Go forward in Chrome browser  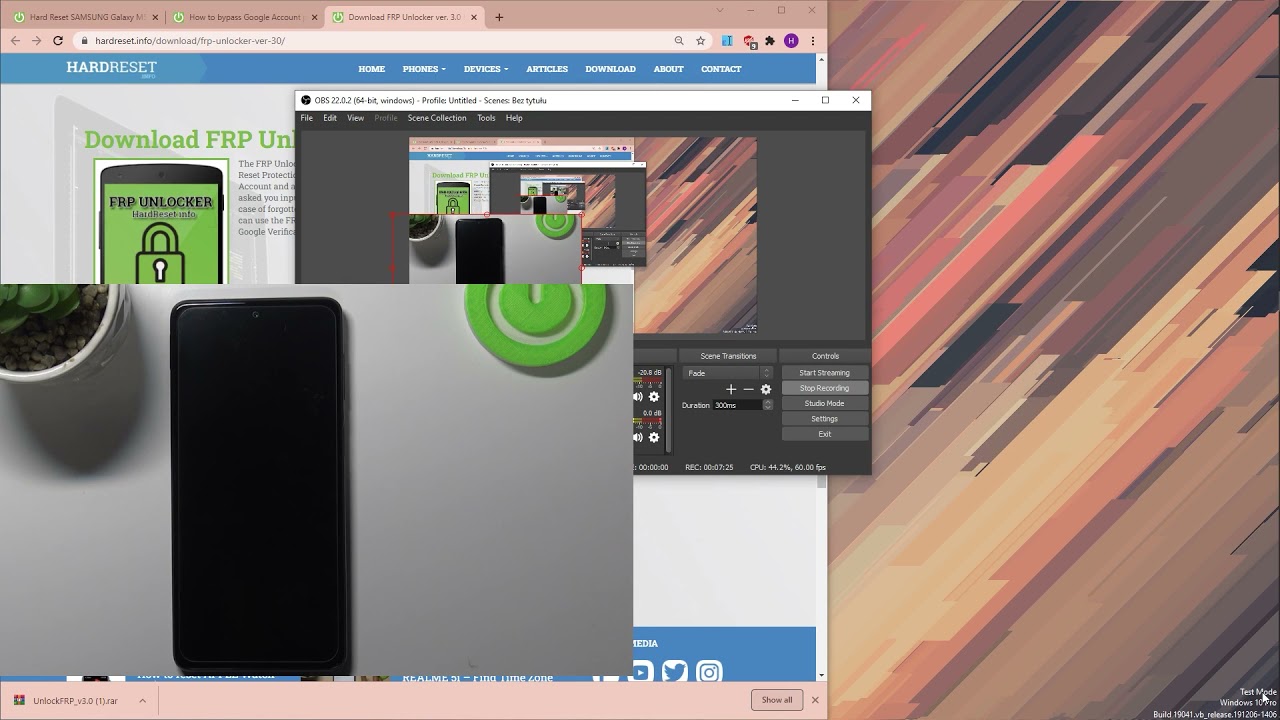pos(36,41)
